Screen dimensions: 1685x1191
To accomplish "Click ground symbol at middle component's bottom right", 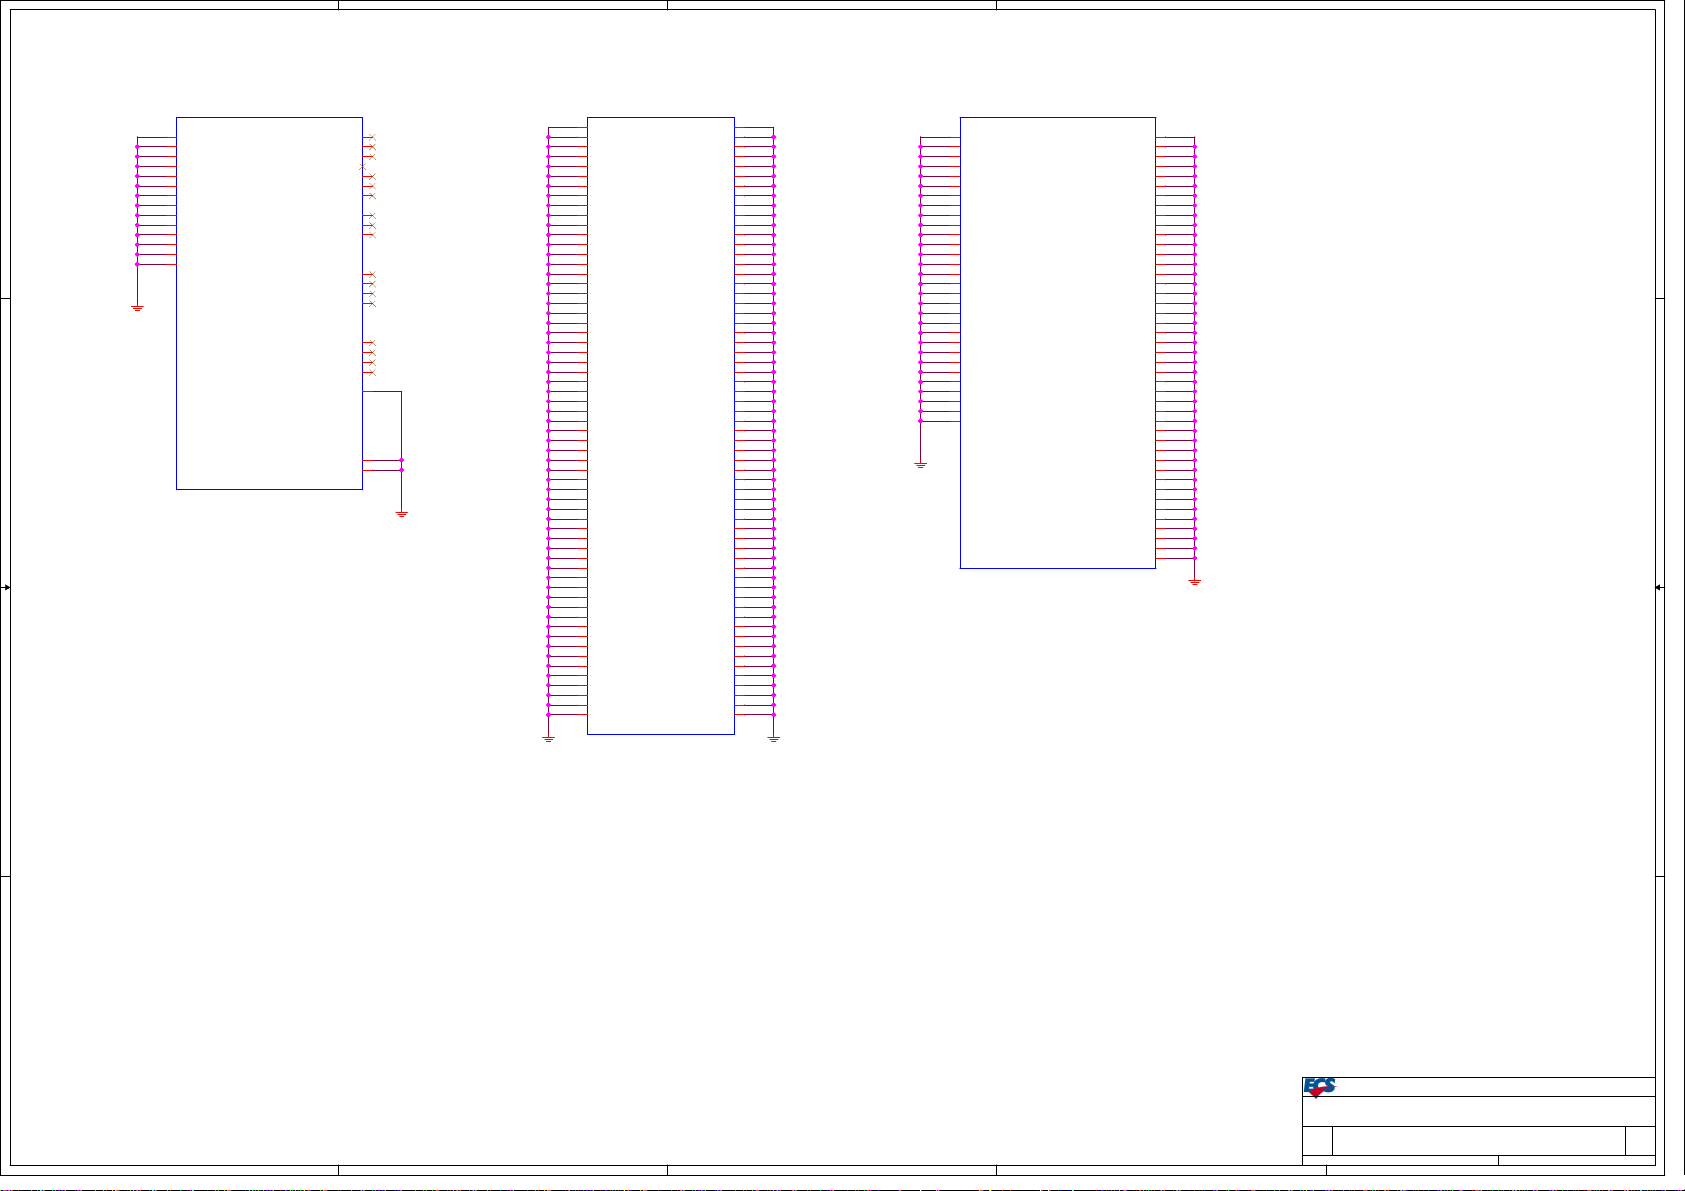I will (x=774, y=739).
